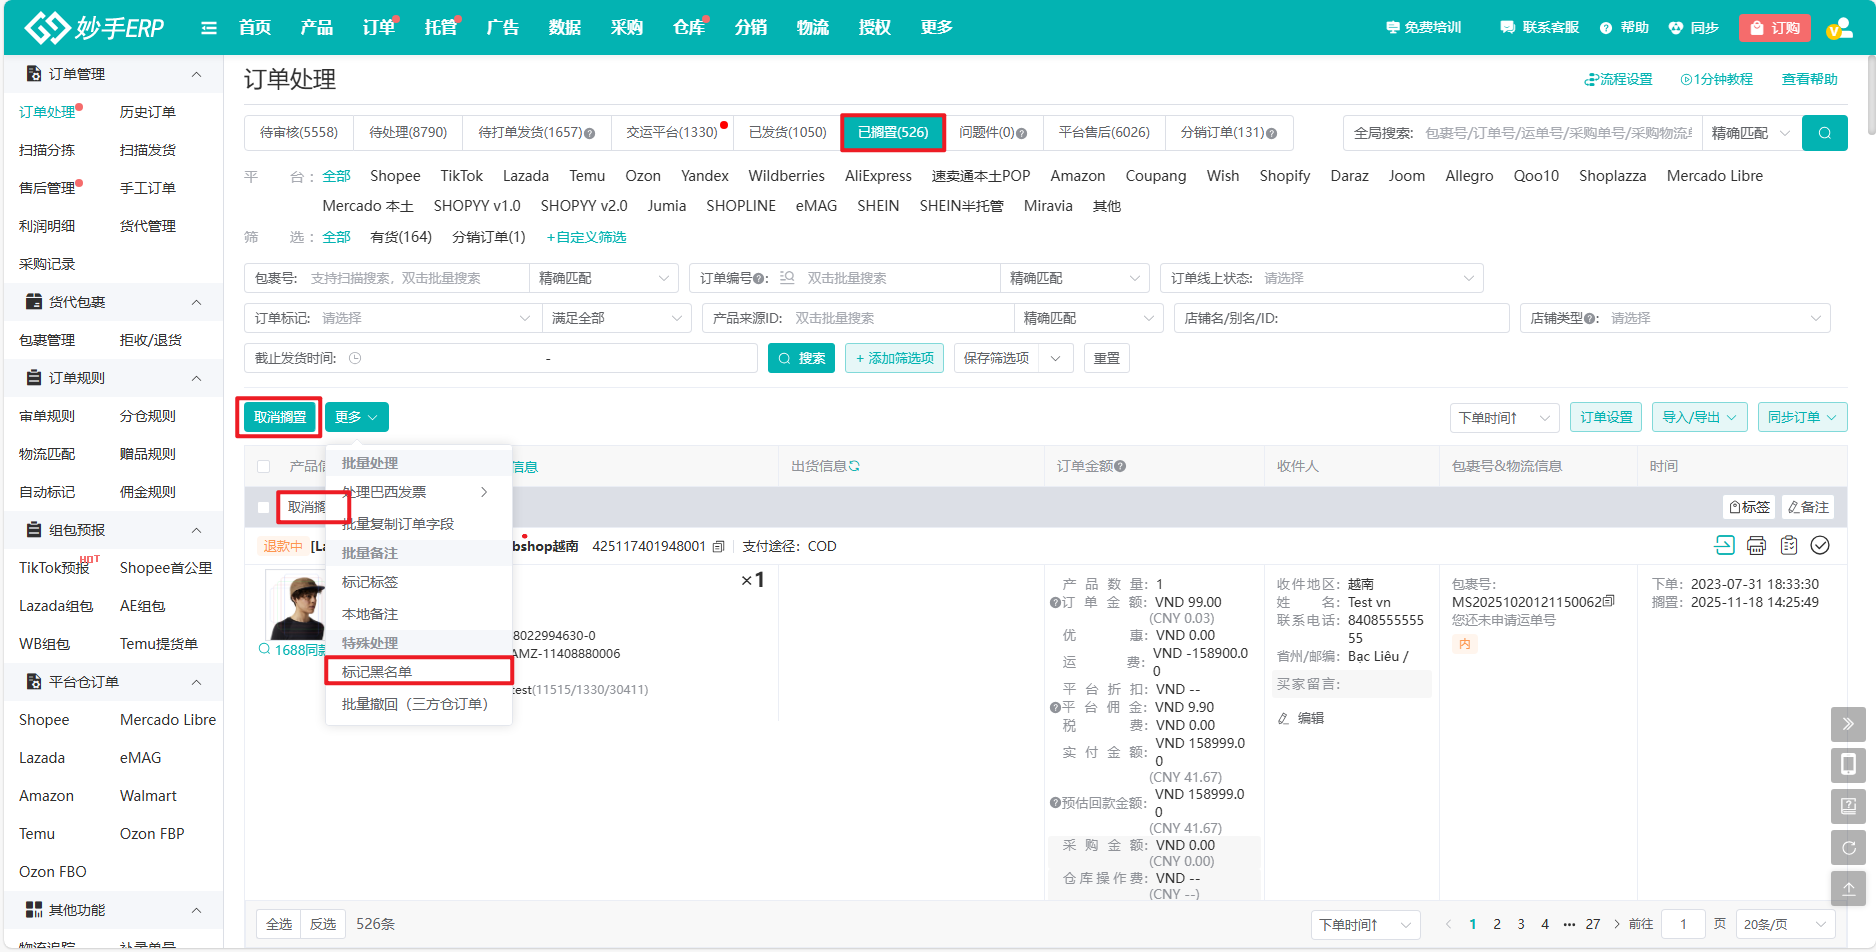The height and width of the screenshot is (952, 1876).
Task: Click the 包裹号 search input field
Action: (414, 278)
